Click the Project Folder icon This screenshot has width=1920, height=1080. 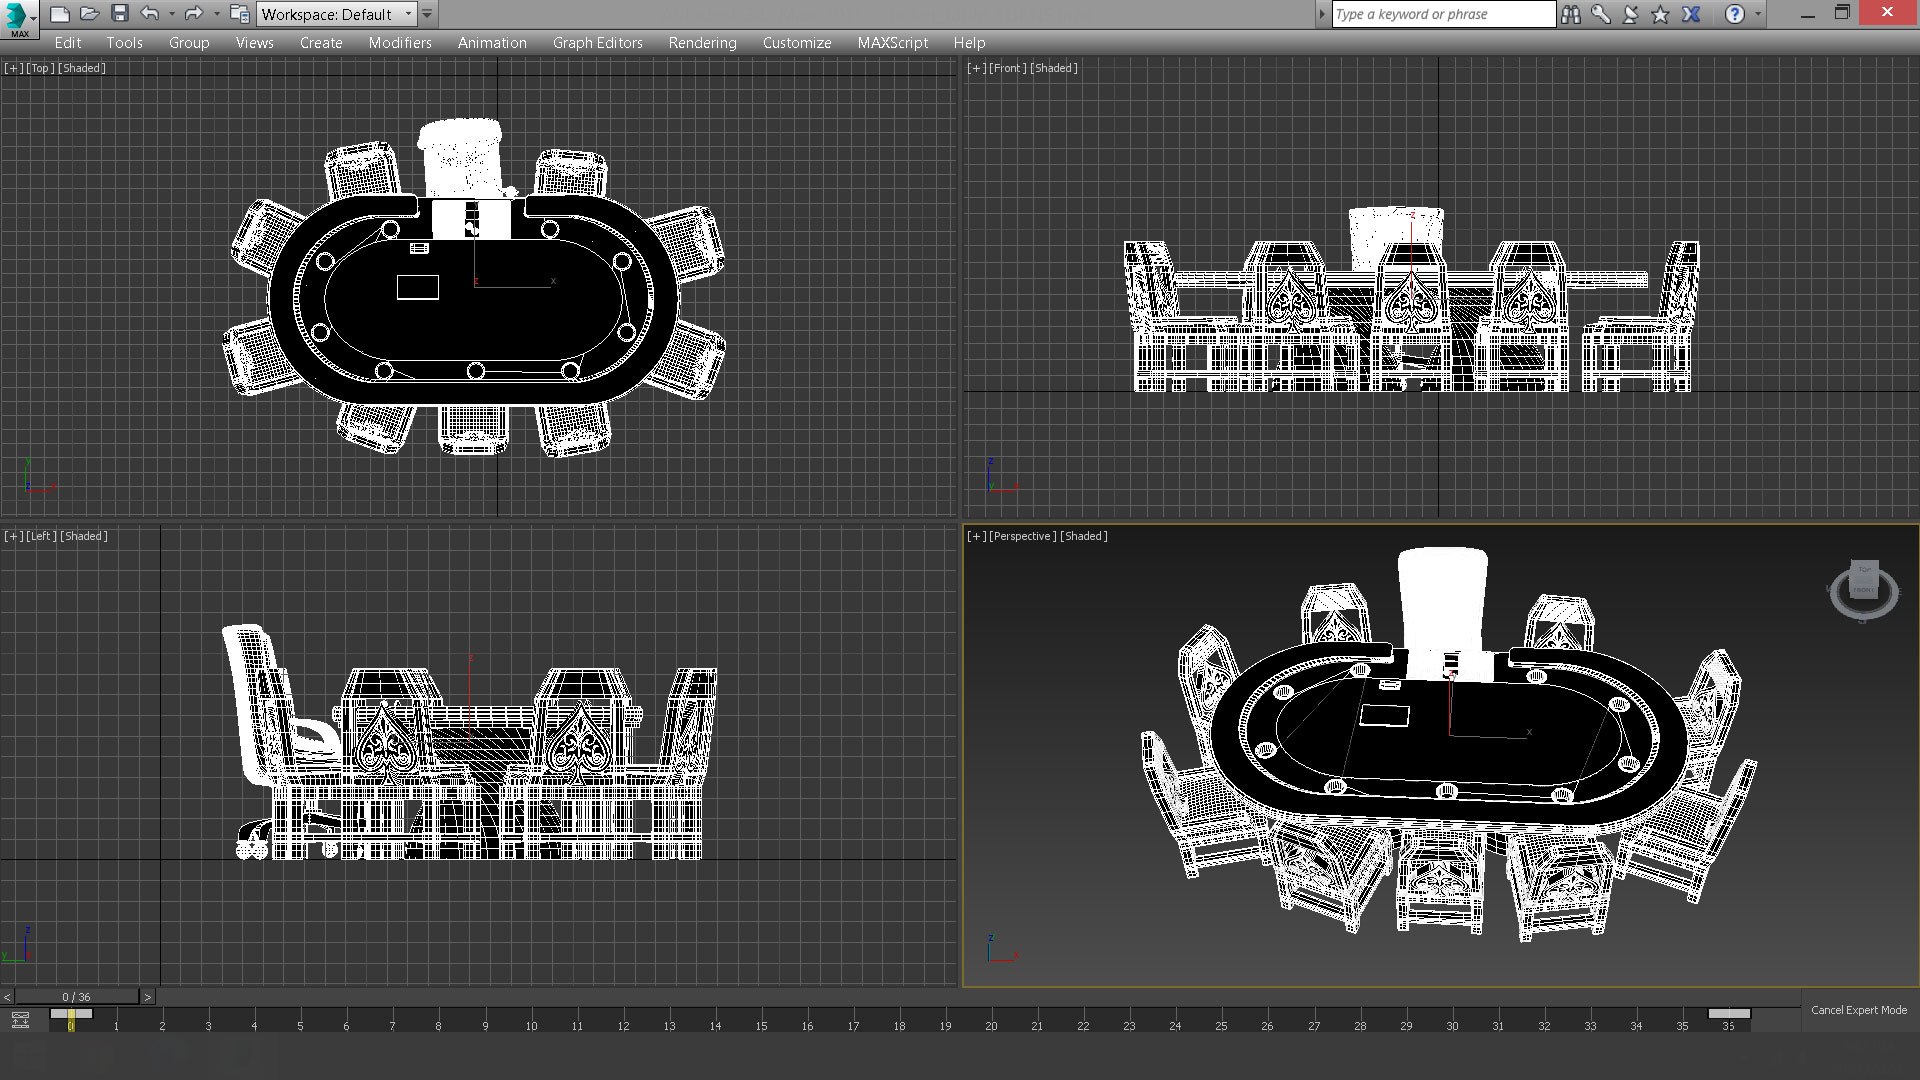tap(239, 14)
